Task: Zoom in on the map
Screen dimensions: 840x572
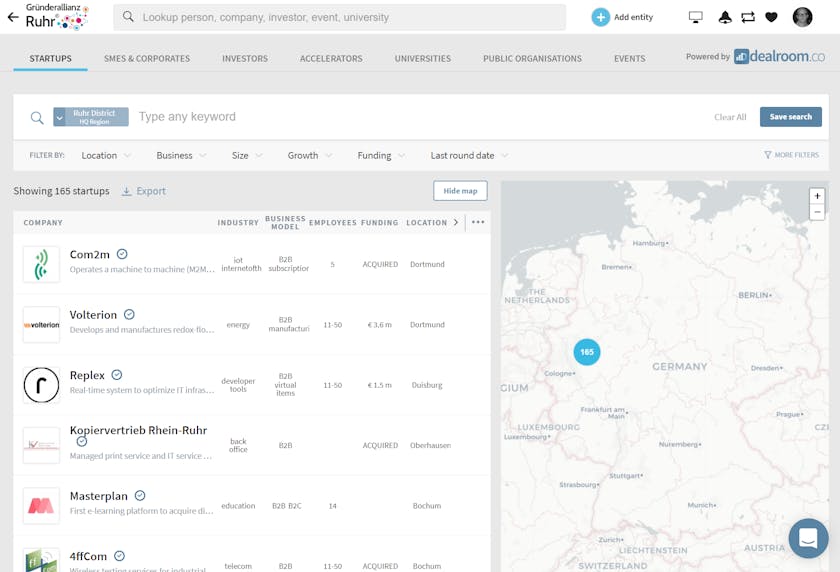Action: pos(817,196)
